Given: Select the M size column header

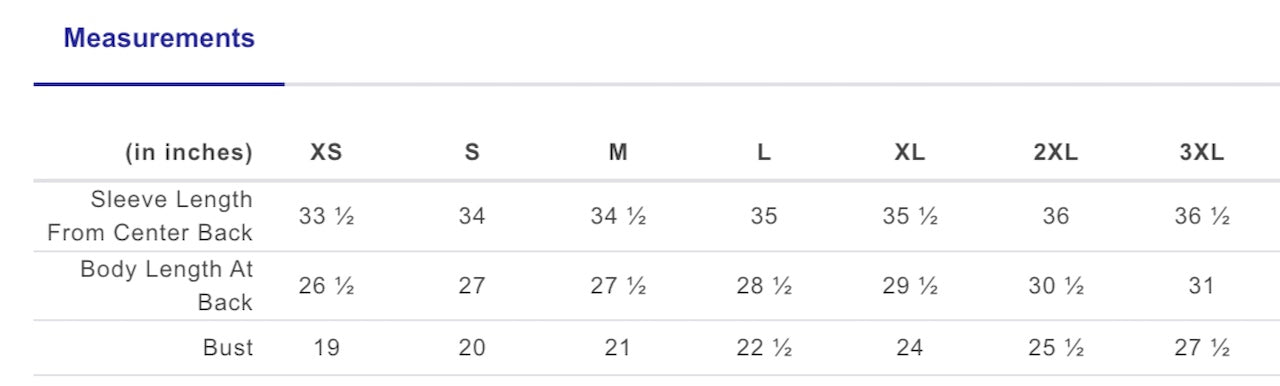Looking at the screenshot, I should (618, 153).
